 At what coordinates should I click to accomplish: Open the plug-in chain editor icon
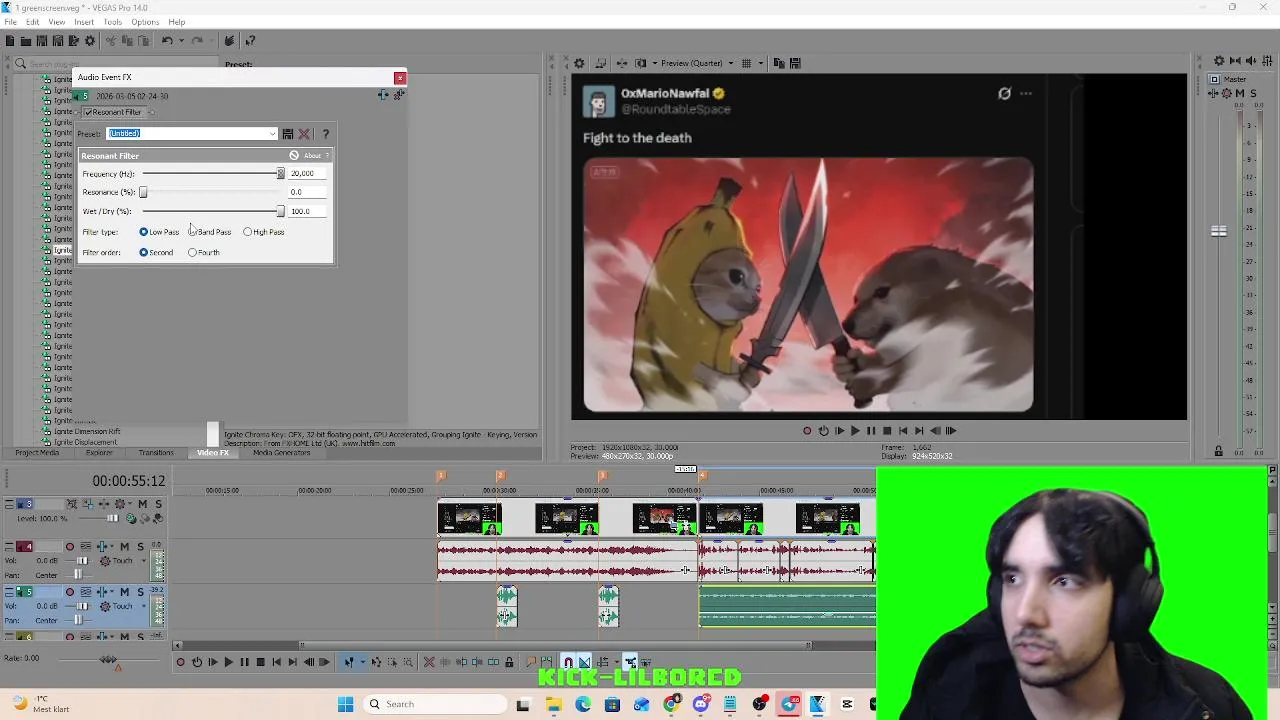[383, 95]
